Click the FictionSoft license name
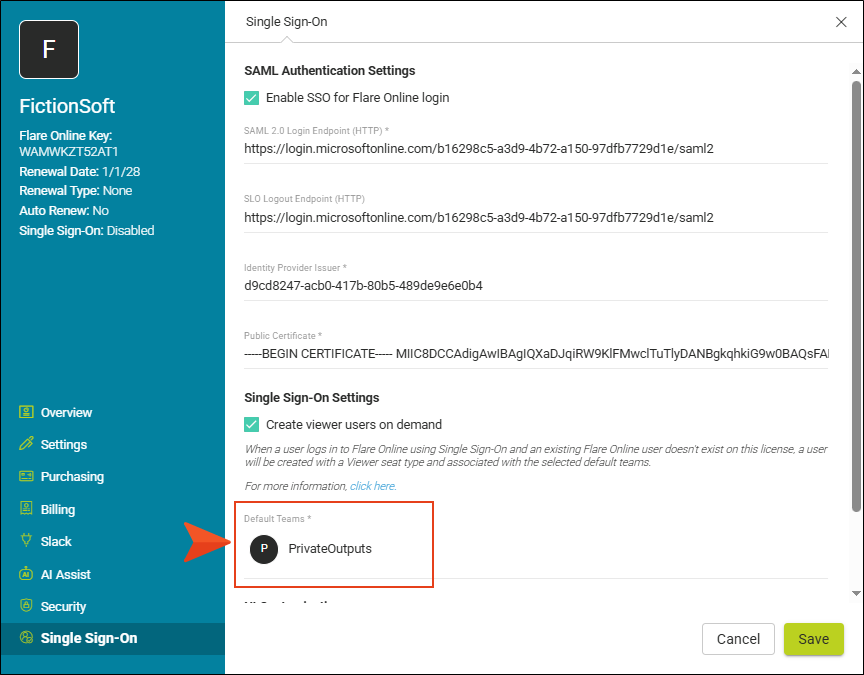This screenshot has height=675, width=864. (x=67, y=106)
